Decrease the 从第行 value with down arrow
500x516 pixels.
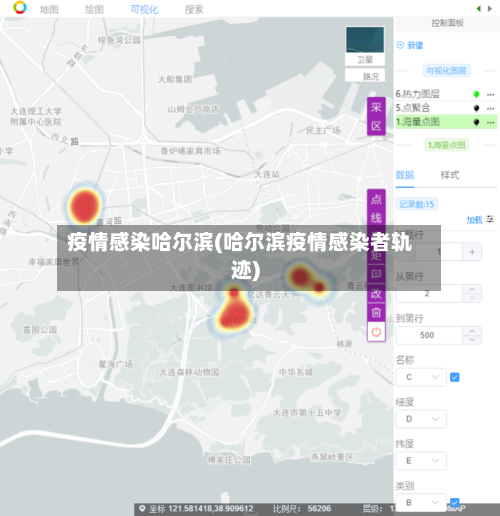coord(472,298)
